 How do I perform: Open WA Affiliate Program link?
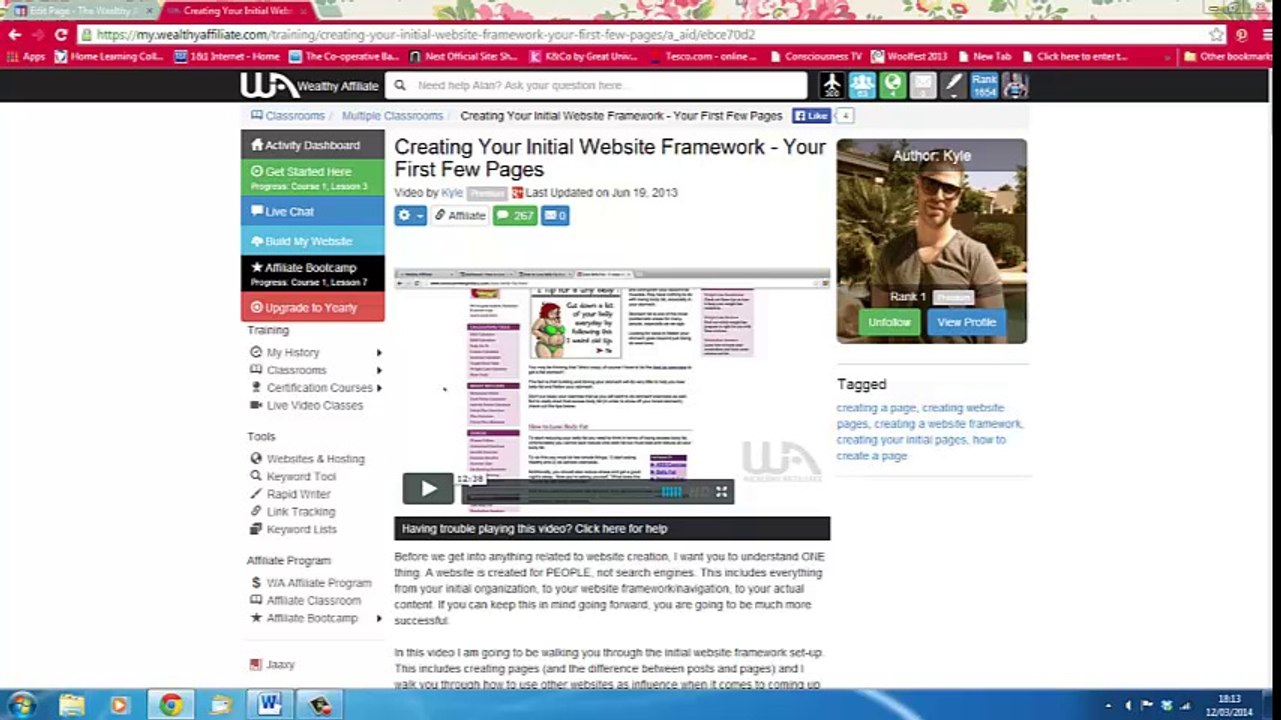pos(310,583)
